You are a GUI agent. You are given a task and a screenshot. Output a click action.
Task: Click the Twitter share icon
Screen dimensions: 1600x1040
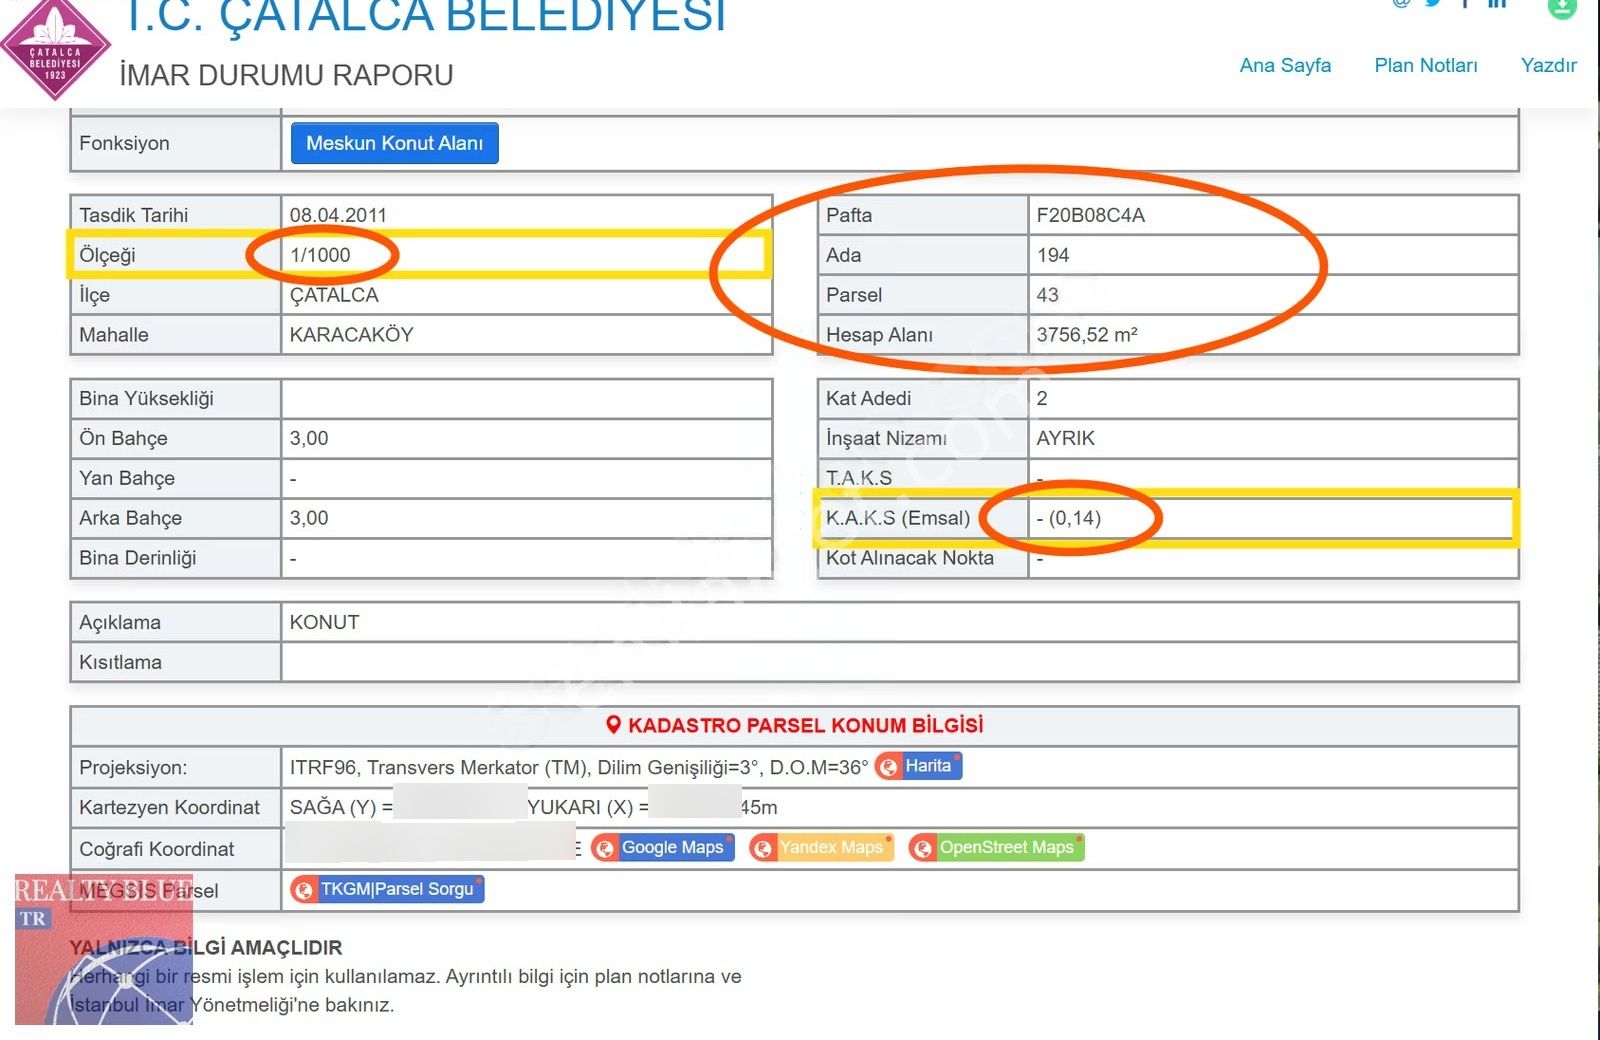(x=1432, y=5)
